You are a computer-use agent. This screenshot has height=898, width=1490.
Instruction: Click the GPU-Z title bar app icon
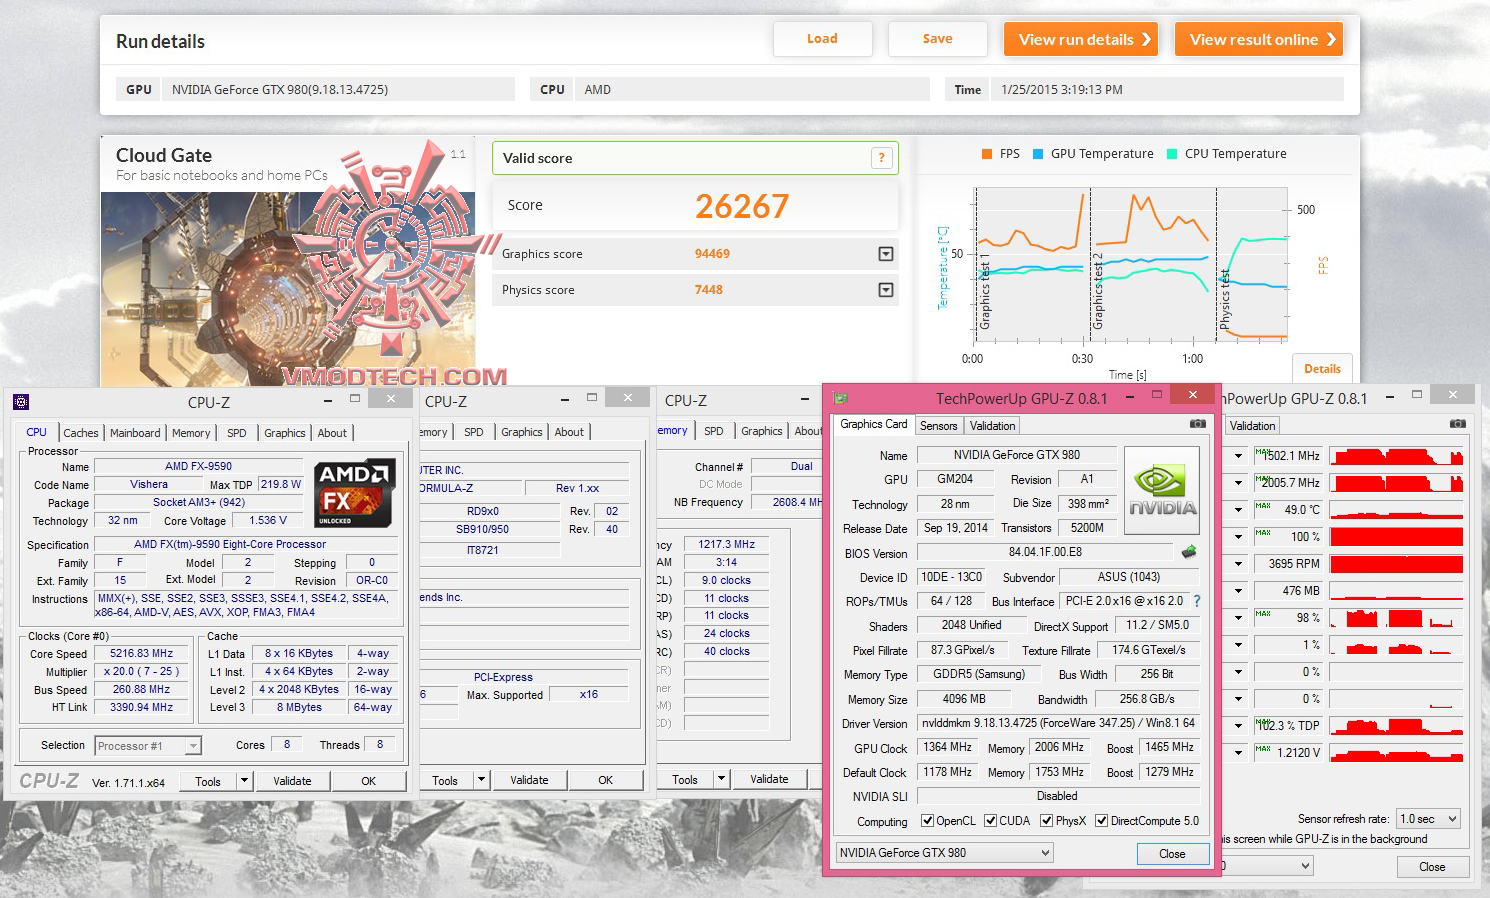tap(841, 398)
